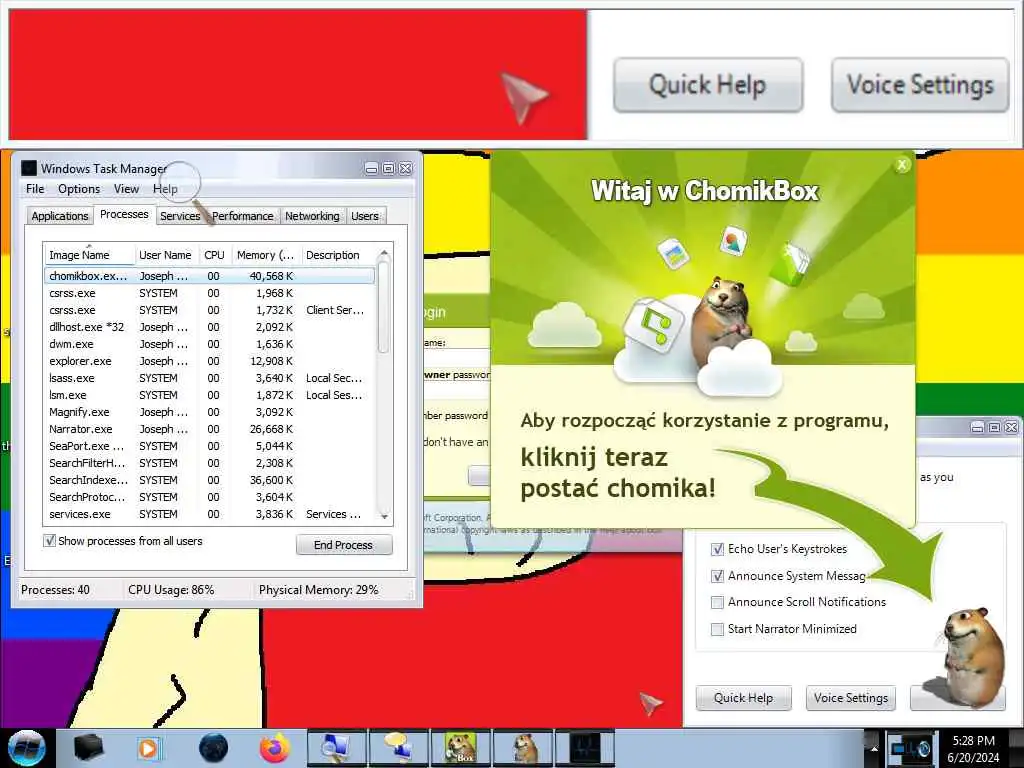Maximize the Windows Task Manager window
The height and width of the screenshot is (768, 1024).
[x=389, y=168]
